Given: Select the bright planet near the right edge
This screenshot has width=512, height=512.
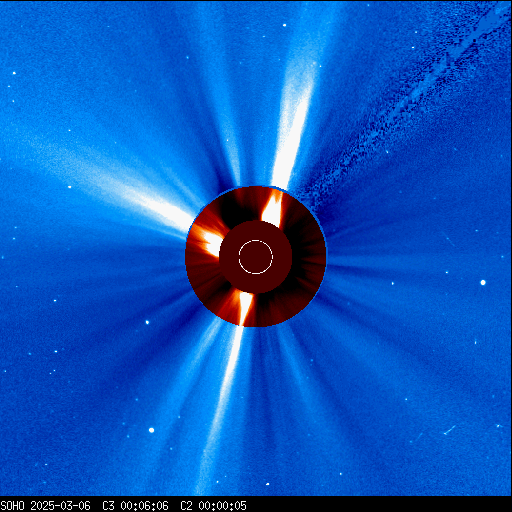Looking at the screenshot, I should click(x=483, y=283).
